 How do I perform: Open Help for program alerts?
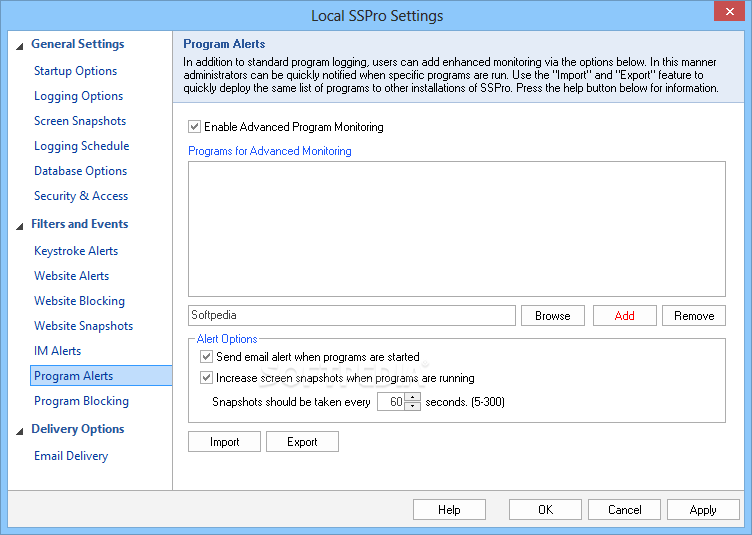[449, 510]
